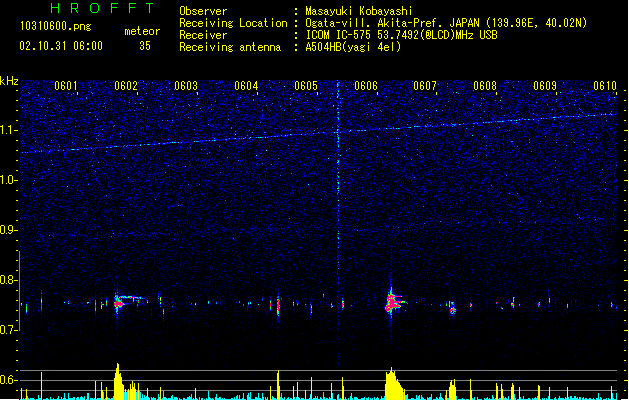Viewport: 629px width, 400px height.
Task: Click the 0602 time marker
Action: click(126, 86)
